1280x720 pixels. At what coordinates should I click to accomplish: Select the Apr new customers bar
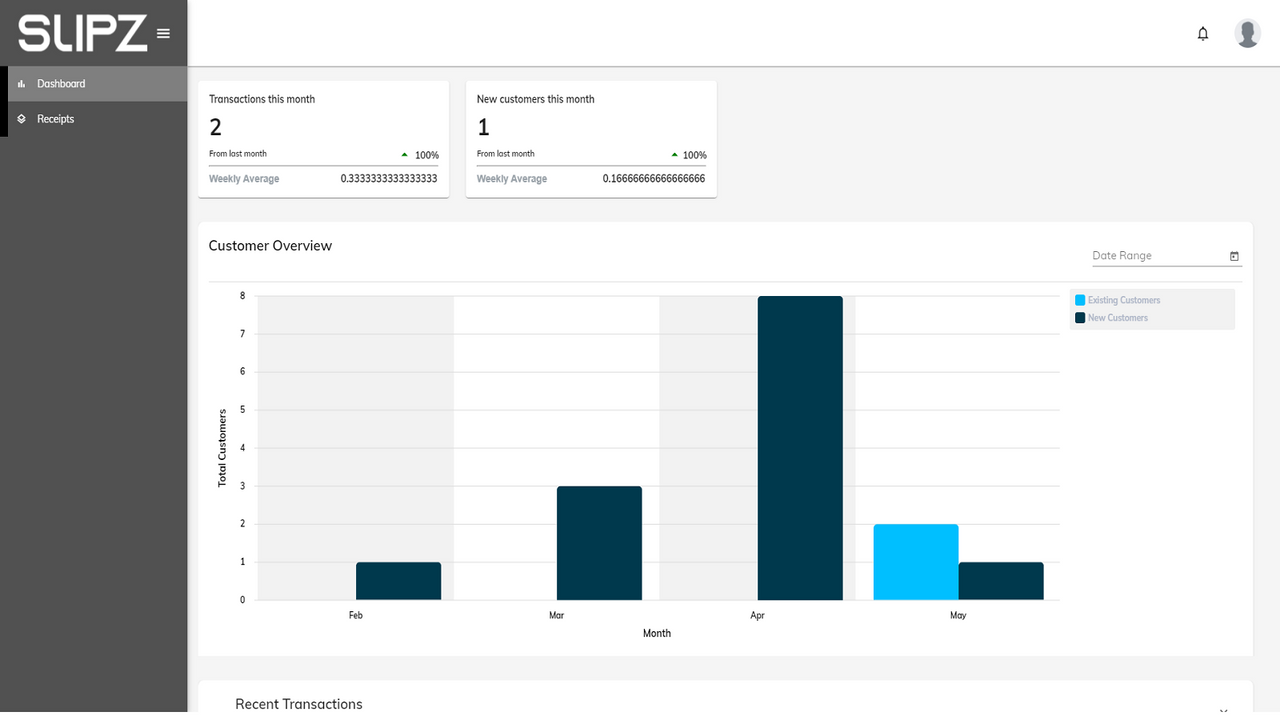click(800, 448)
